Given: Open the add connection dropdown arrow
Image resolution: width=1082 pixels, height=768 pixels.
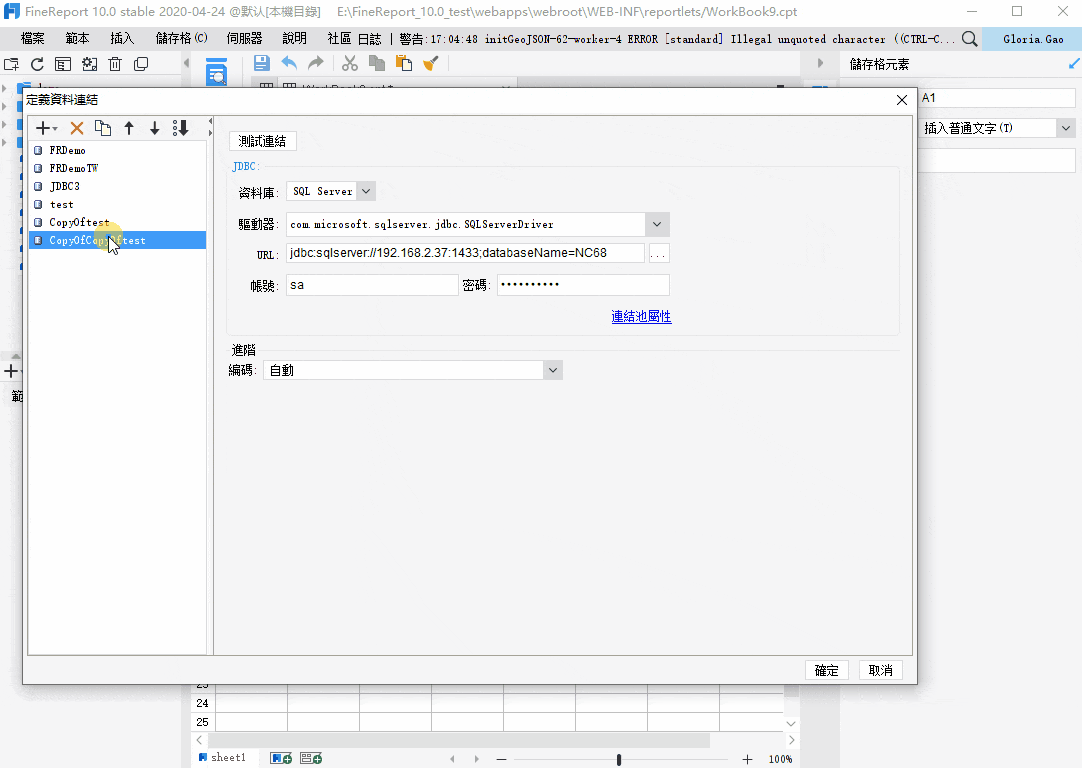Looking at the screenshot, I should tap(57, 128).
